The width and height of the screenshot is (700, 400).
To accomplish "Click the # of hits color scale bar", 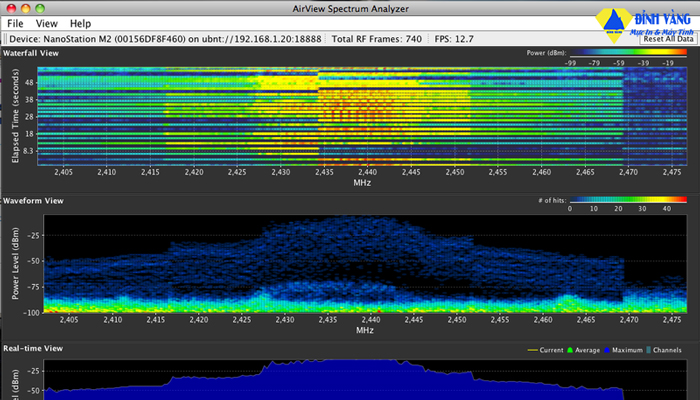I will point(628,200).
